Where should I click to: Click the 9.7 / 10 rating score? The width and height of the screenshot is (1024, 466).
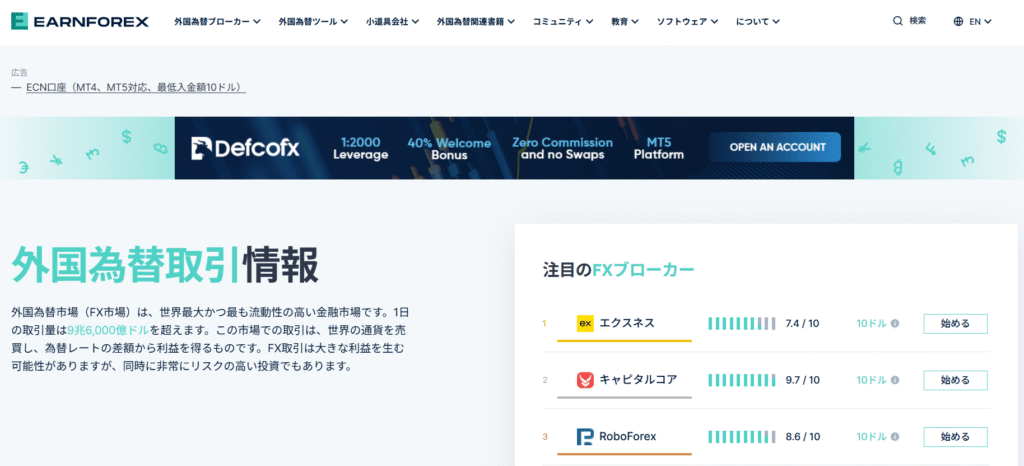click(802, 380)
